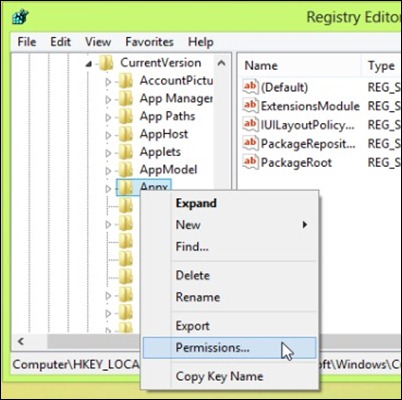
Task: Open the Favorites menu
Action: click(149, 42)
